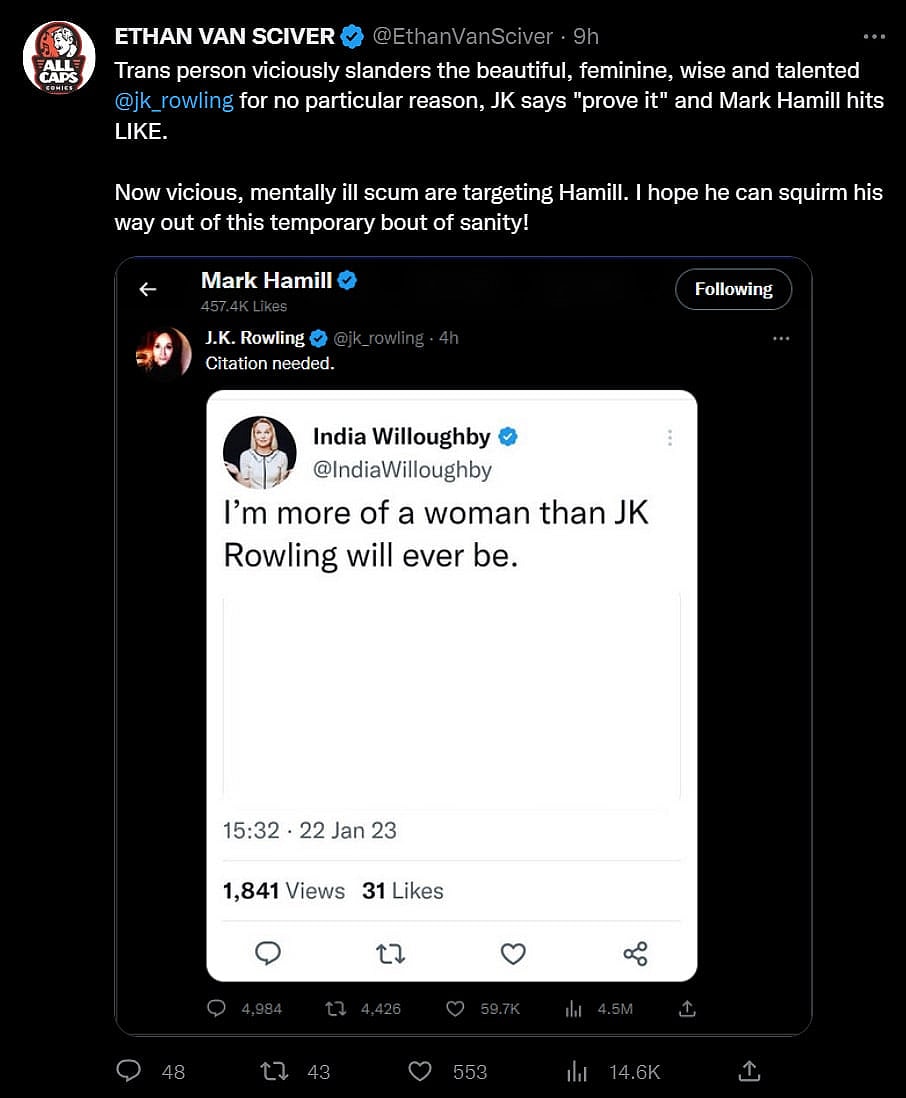
Task: Like Ethan Van Sciver's tweet
Action: point(419,1071)
